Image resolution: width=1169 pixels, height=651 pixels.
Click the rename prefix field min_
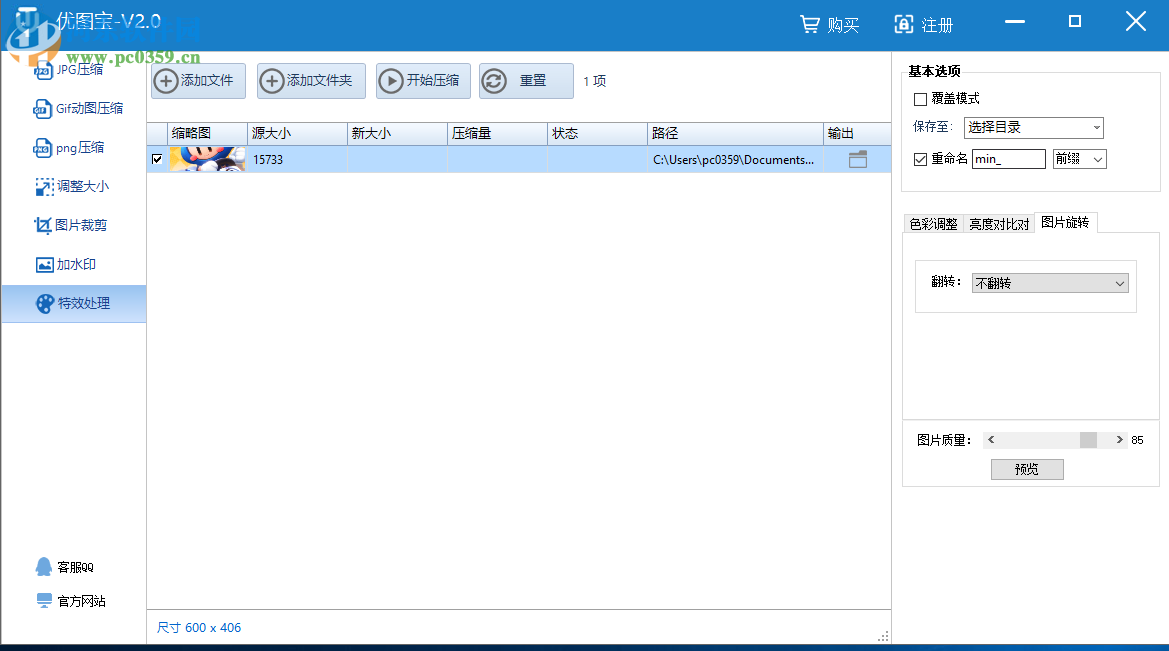tap(1009, 159)
